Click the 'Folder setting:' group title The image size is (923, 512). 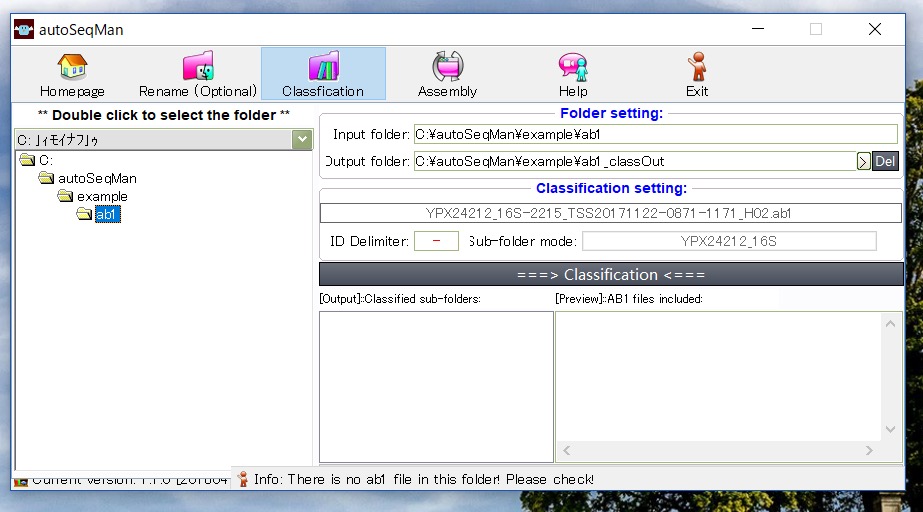pyautogui.click(x=612, y=113)
